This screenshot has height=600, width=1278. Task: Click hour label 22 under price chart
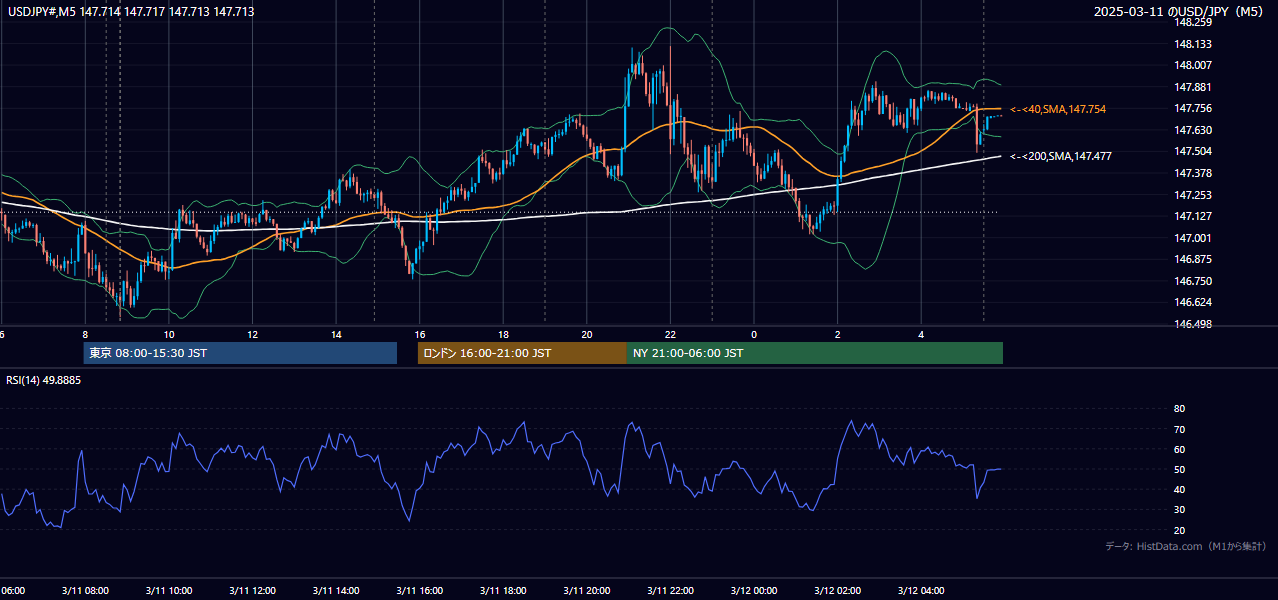(671, 334)
